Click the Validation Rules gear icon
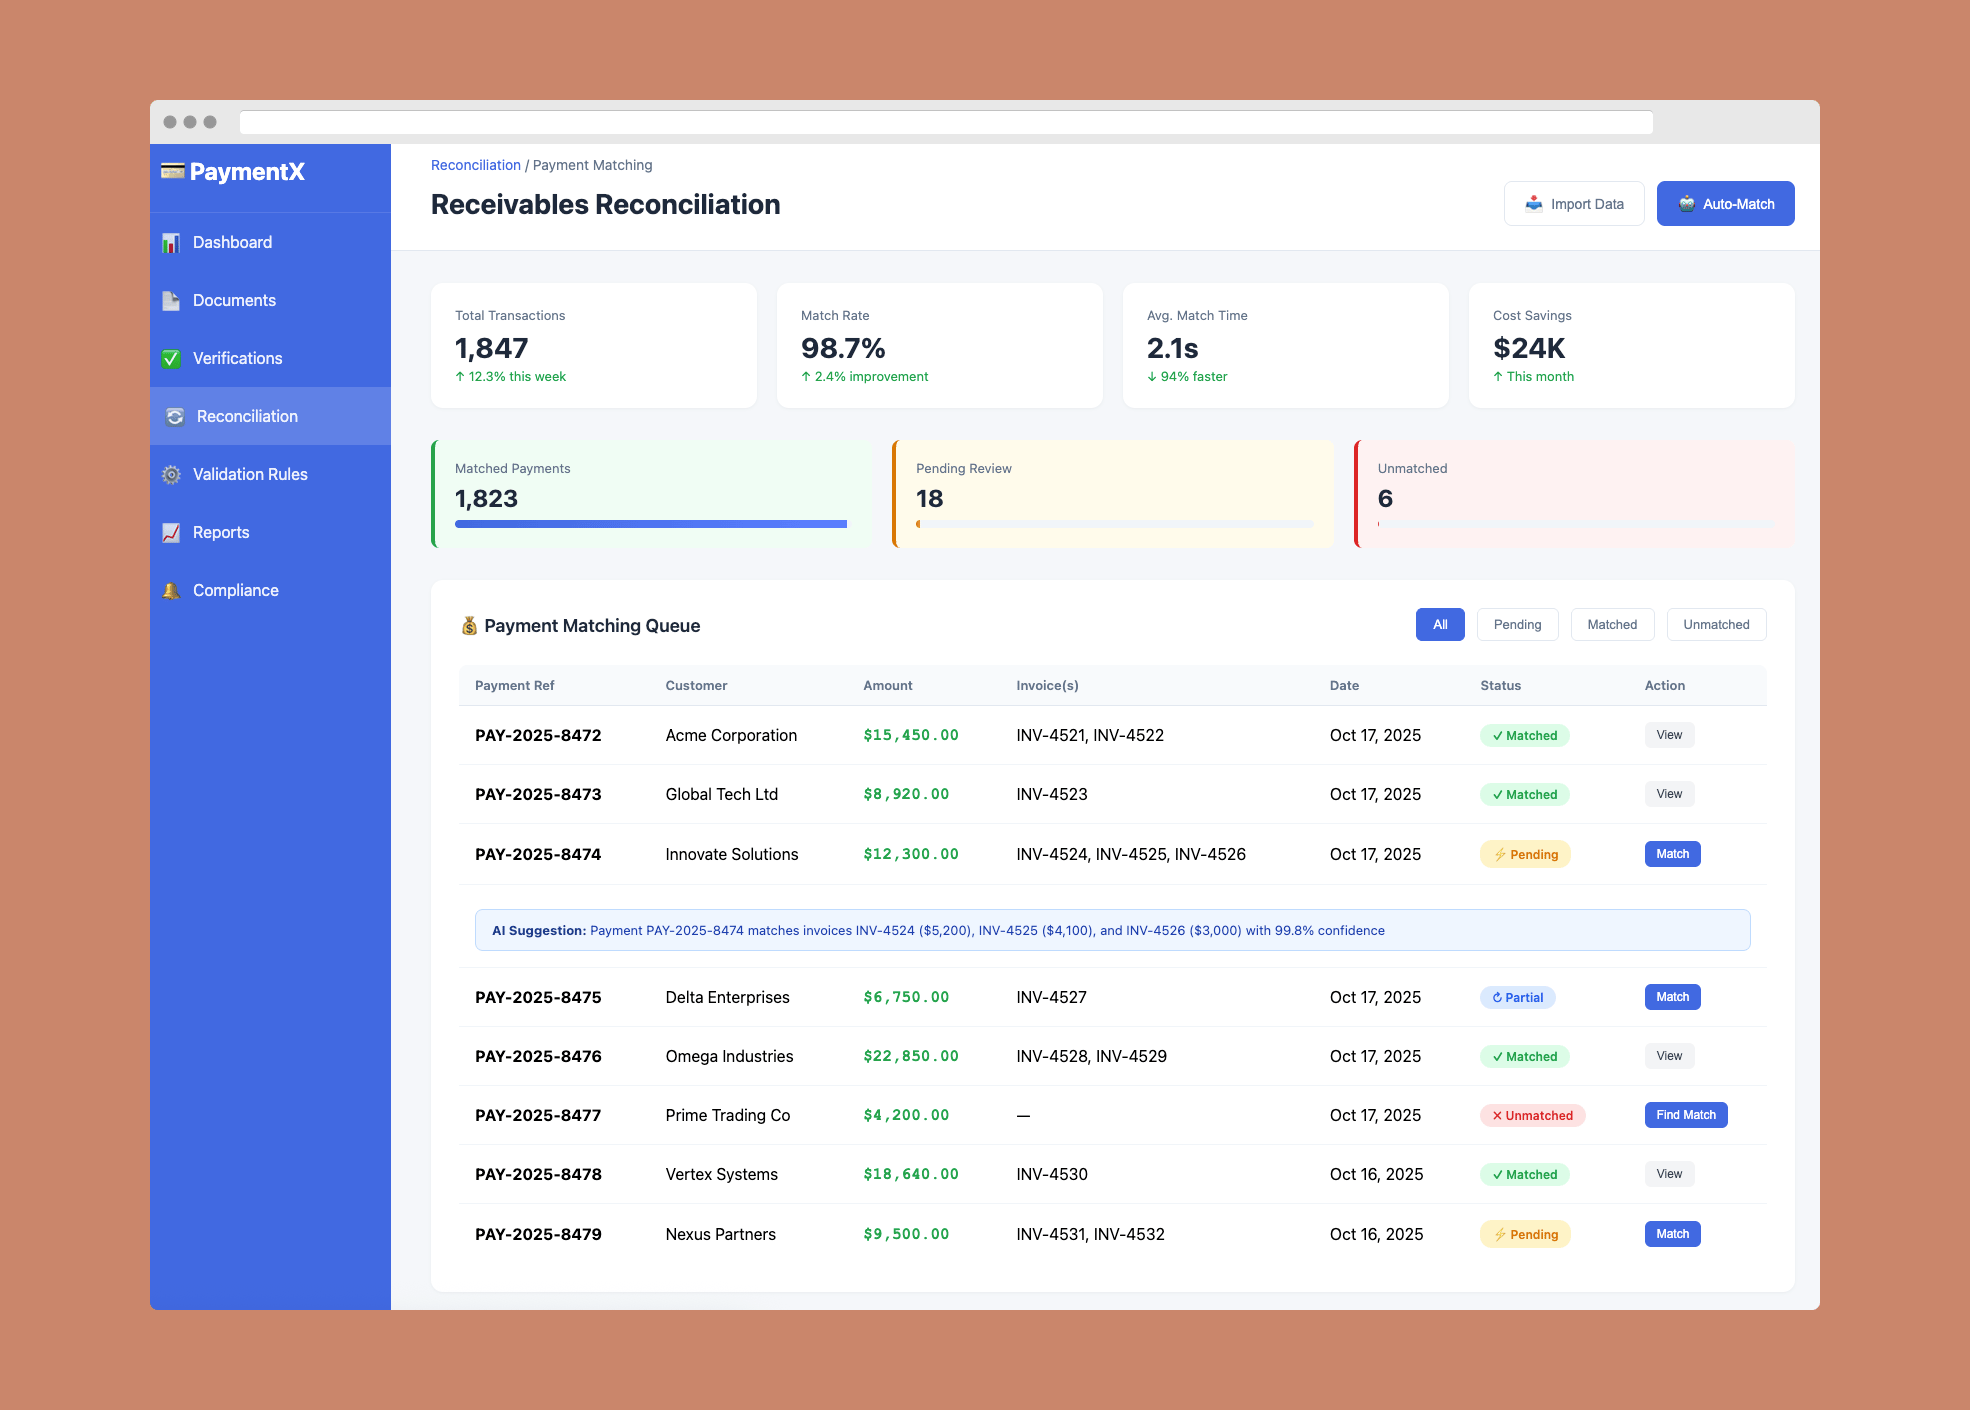 [171, 475]
